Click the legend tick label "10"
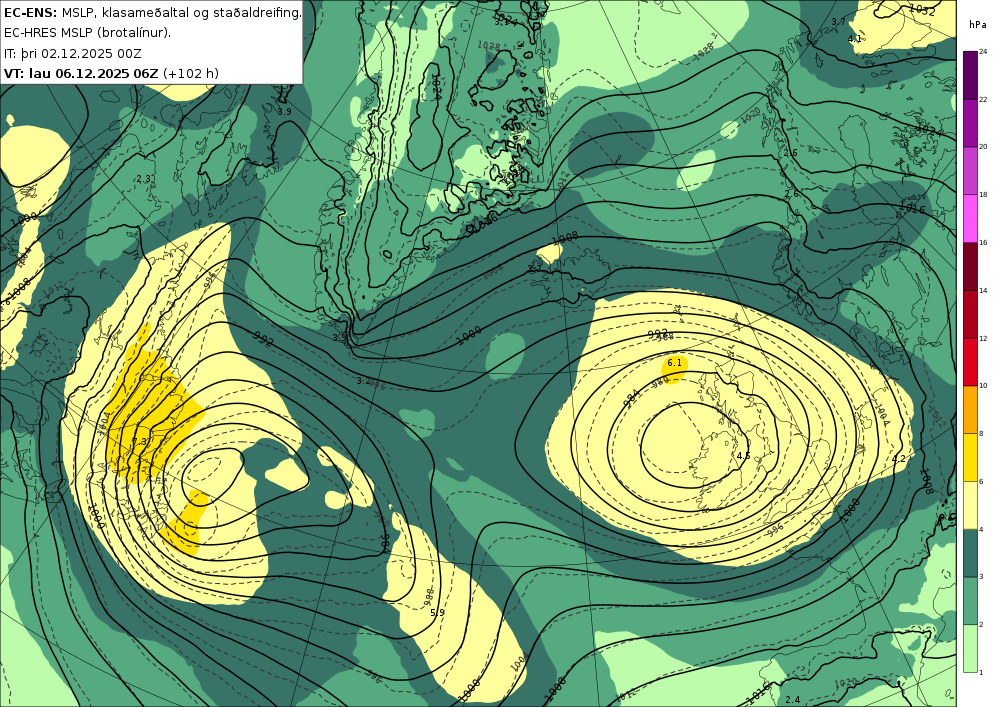Screen dimensions: 1000x707 click(x=983, y=386)
